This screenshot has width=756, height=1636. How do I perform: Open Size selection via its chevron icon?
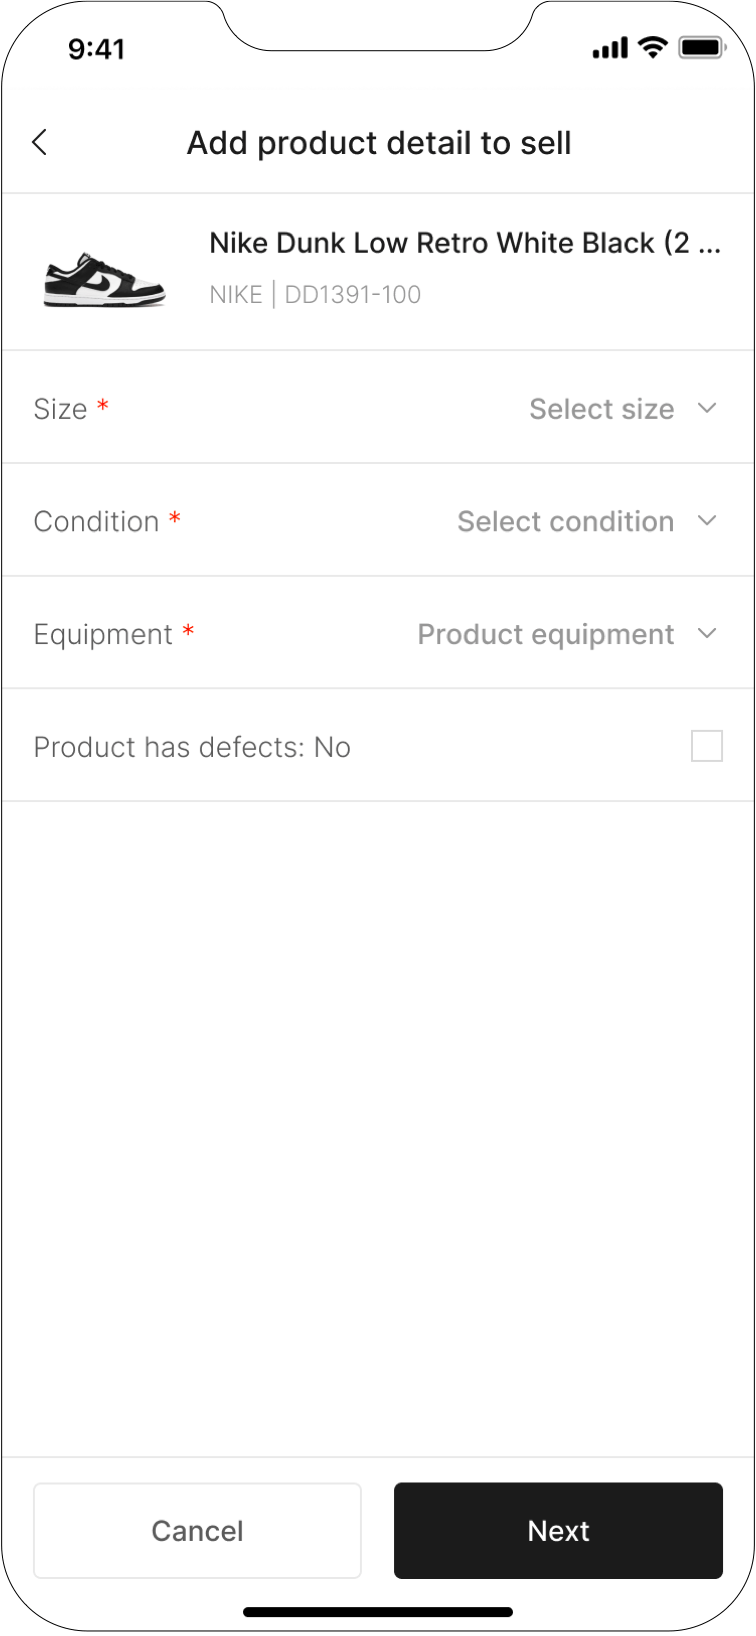(x=707, y=408)
